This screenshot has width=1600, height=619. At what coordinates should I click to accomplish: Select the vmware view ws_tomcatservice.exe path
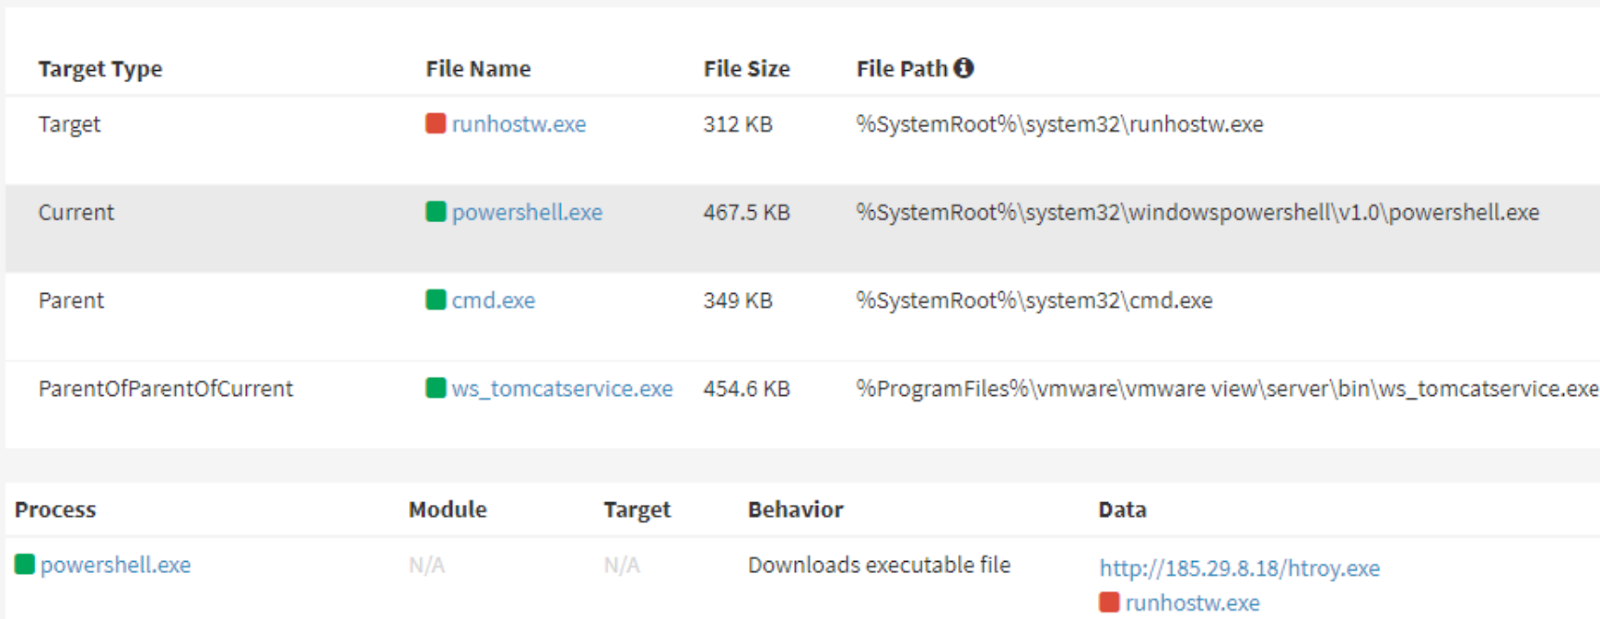(1227, 388)
